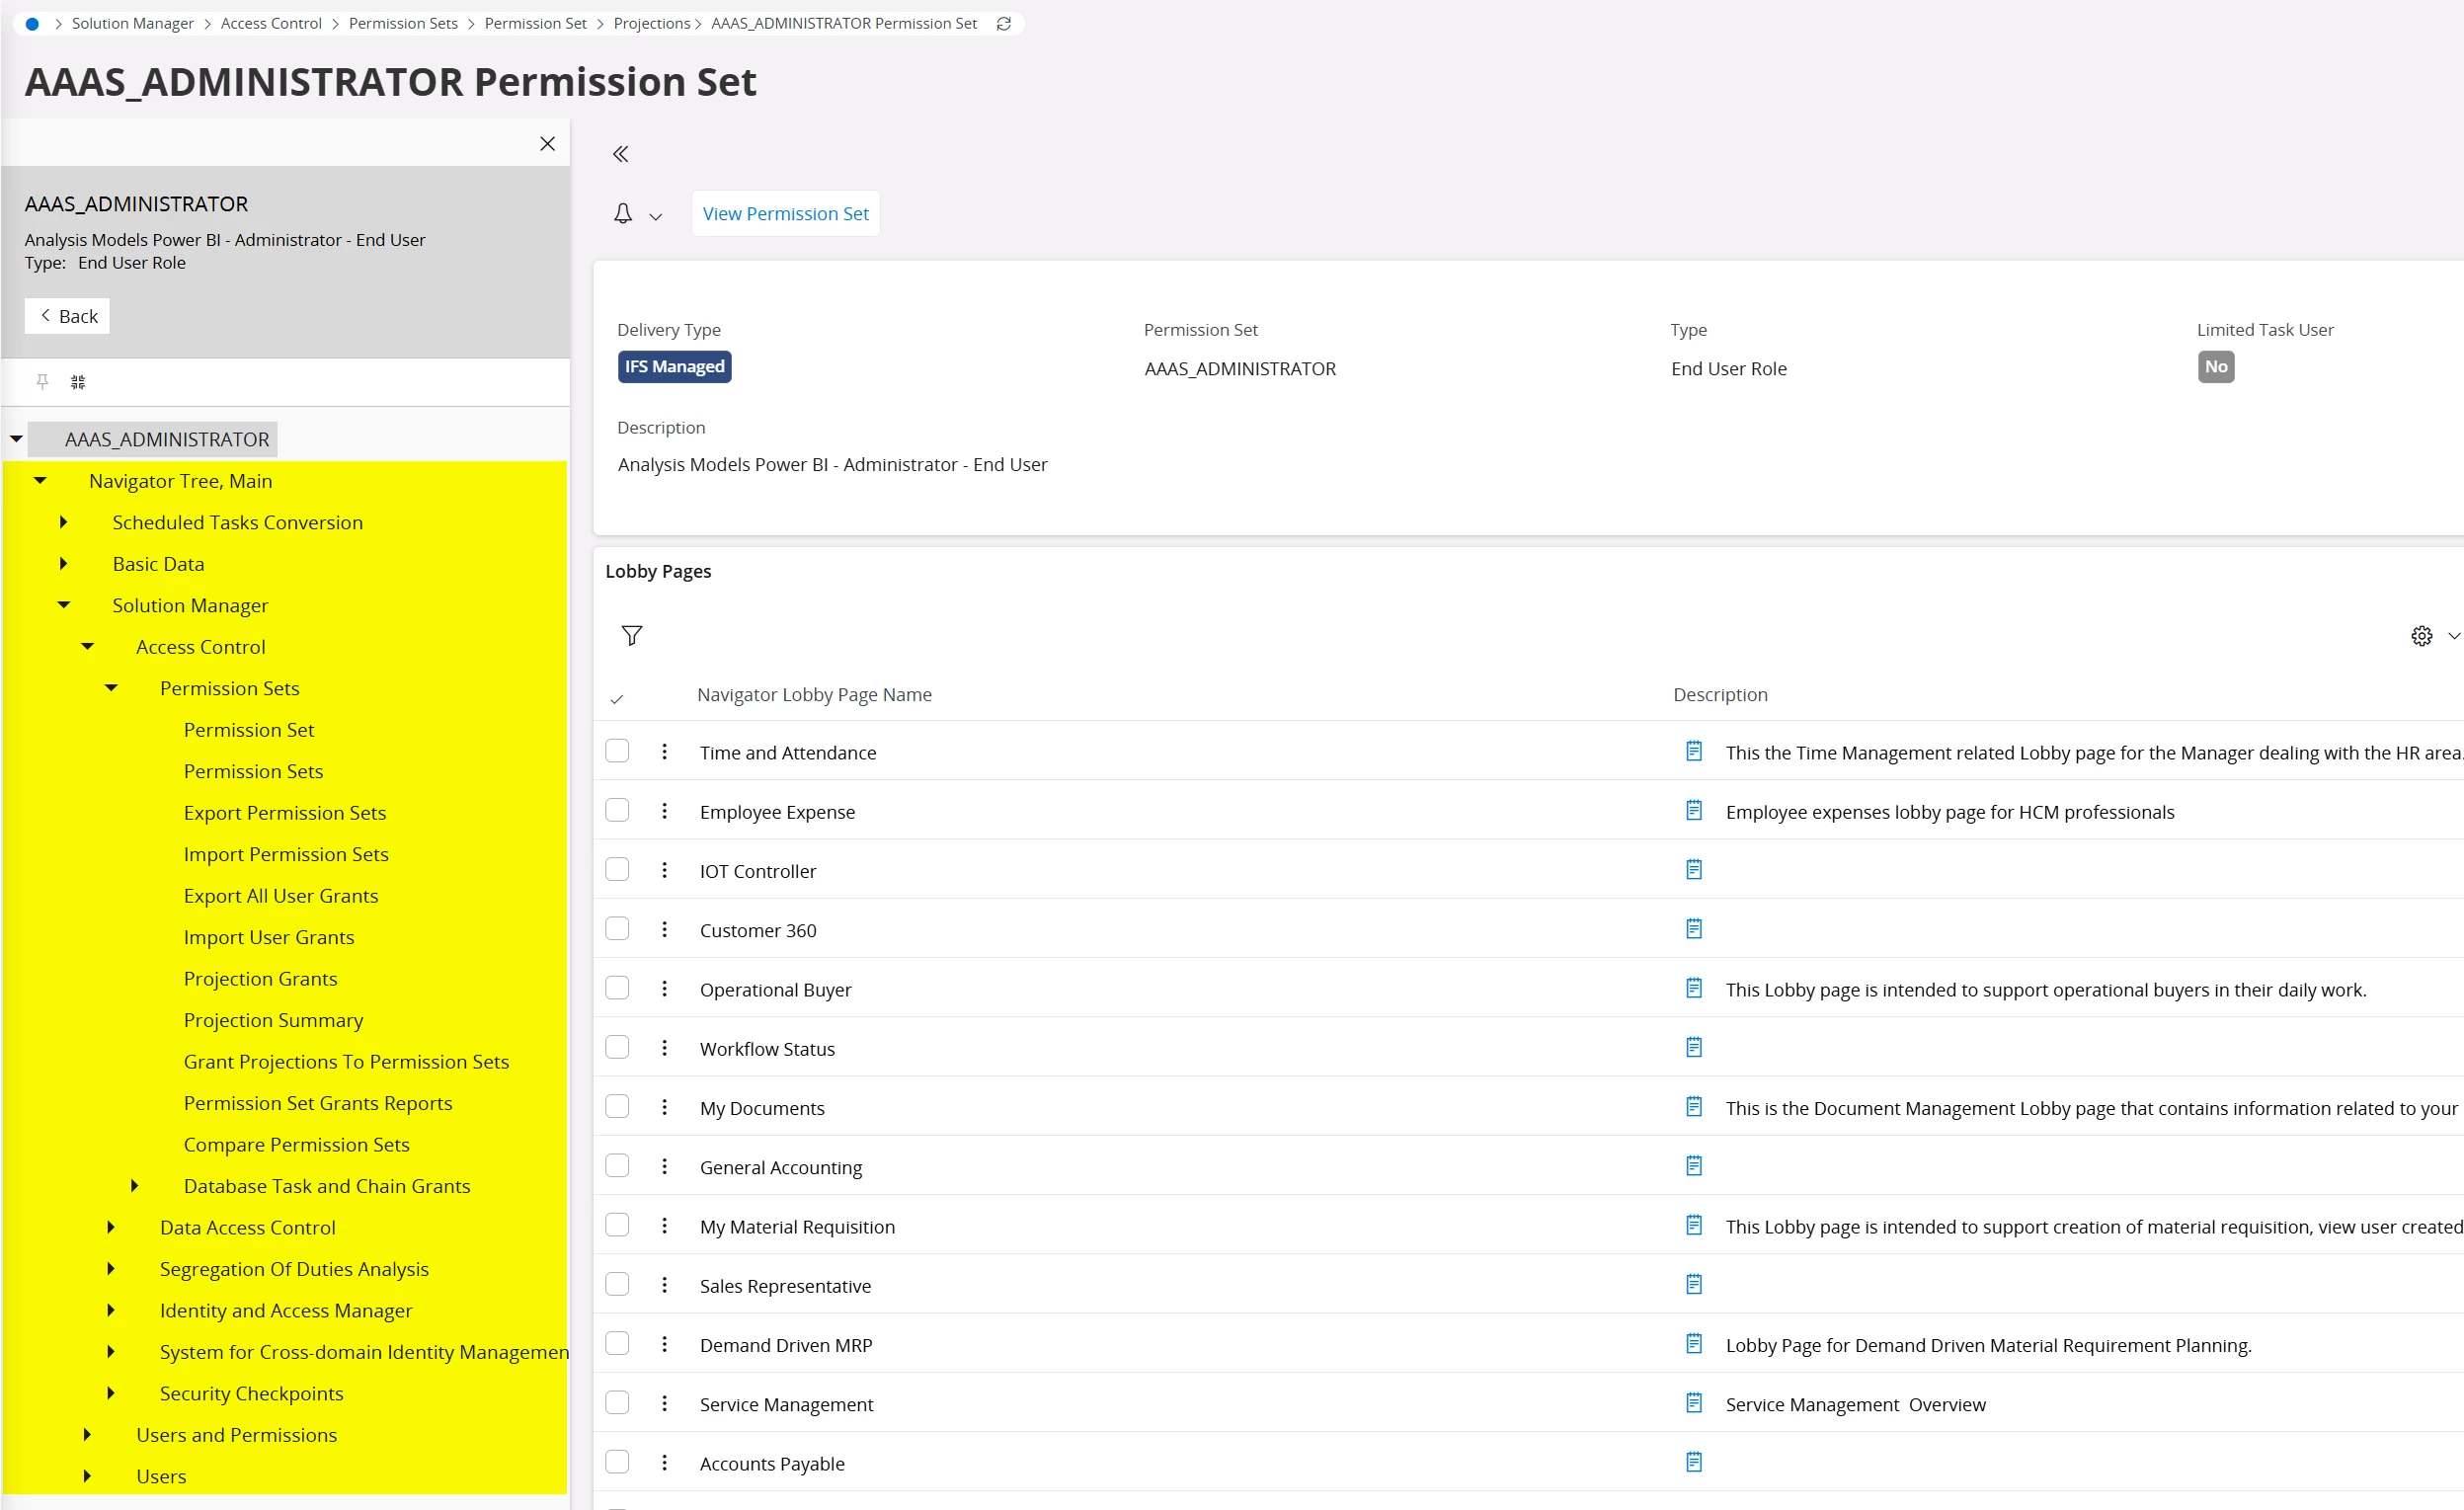Check the Accounts Payable row checkbox
This screenshot has width=2464, height=1510.
click(x=617, y=1461)
